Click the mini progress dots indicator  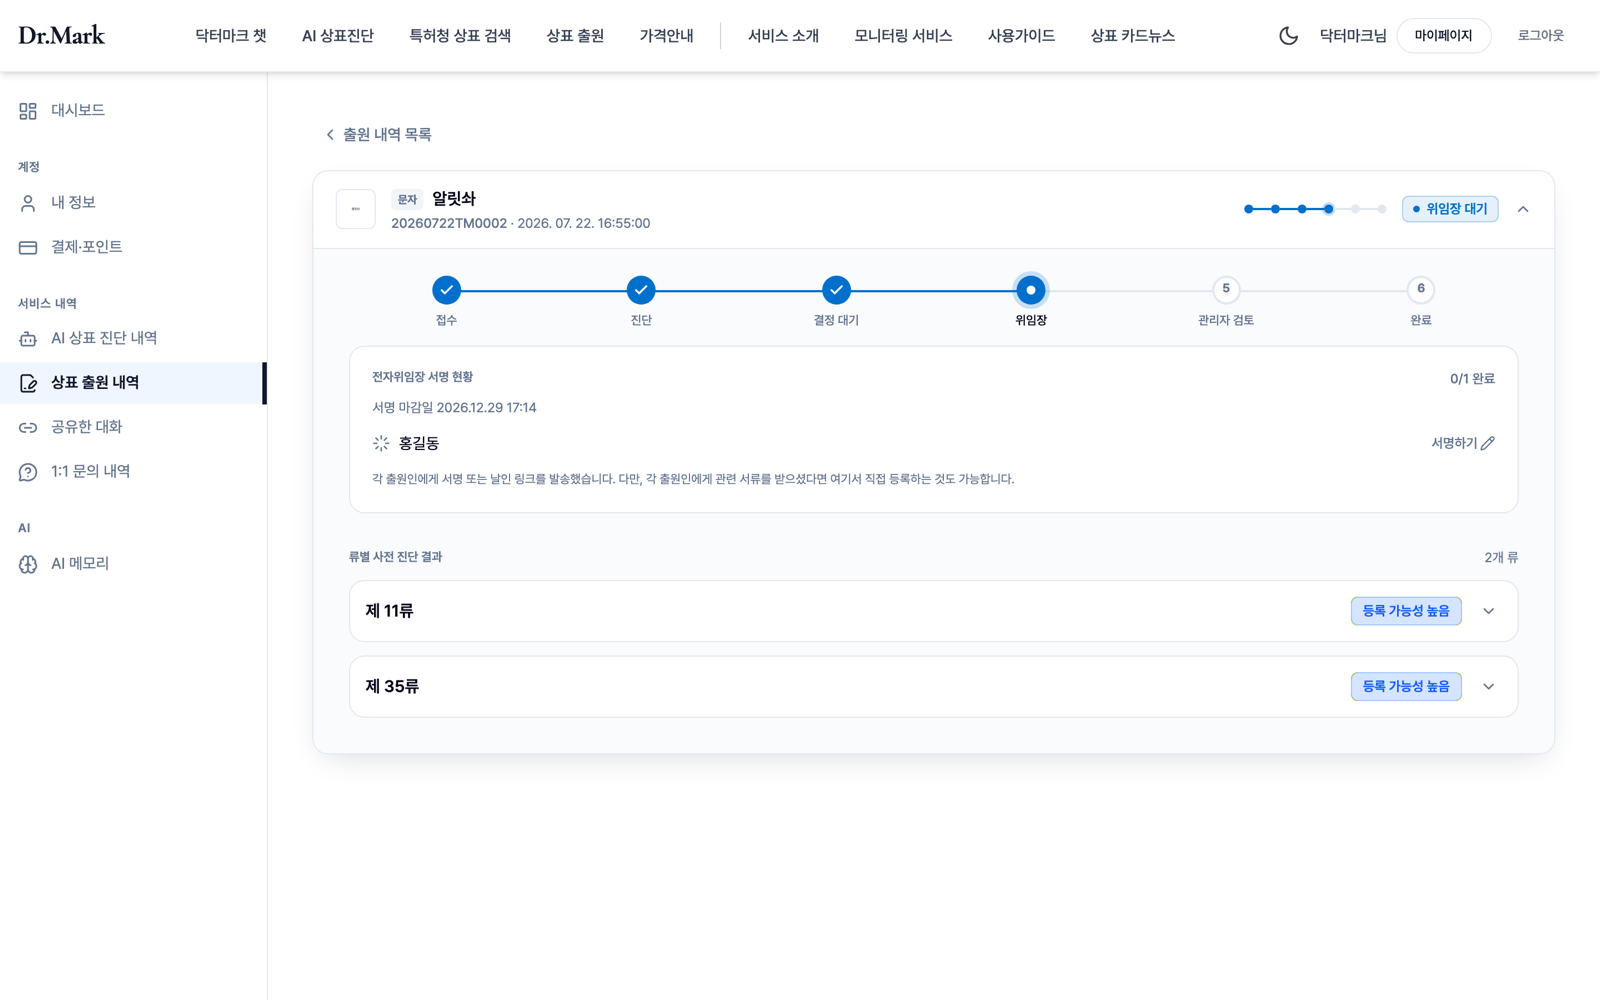pyautogui.click(x=1315, y=209)
